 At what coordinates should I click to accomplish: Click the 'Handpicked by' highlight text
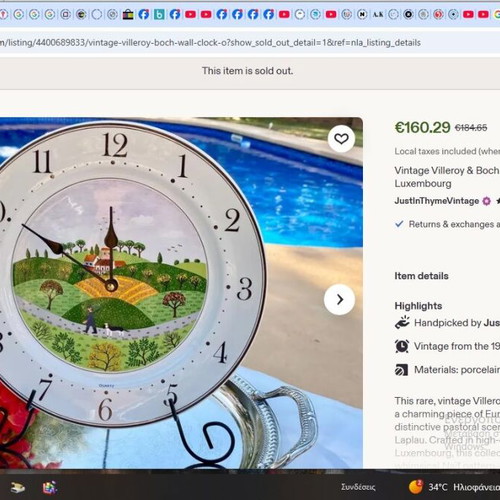pyautogui.click(x=457, y=323)
